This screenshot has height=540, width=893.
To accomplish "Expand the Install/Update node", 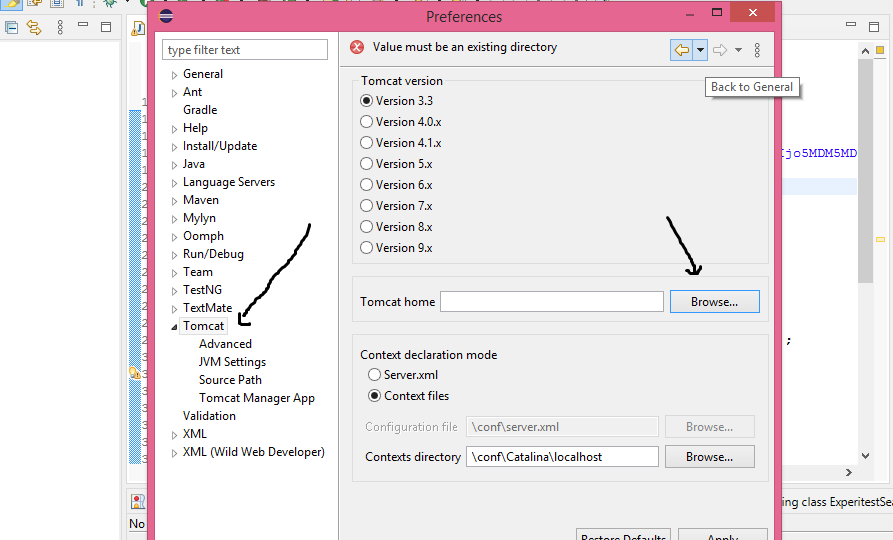I will (x=174, y=147).
